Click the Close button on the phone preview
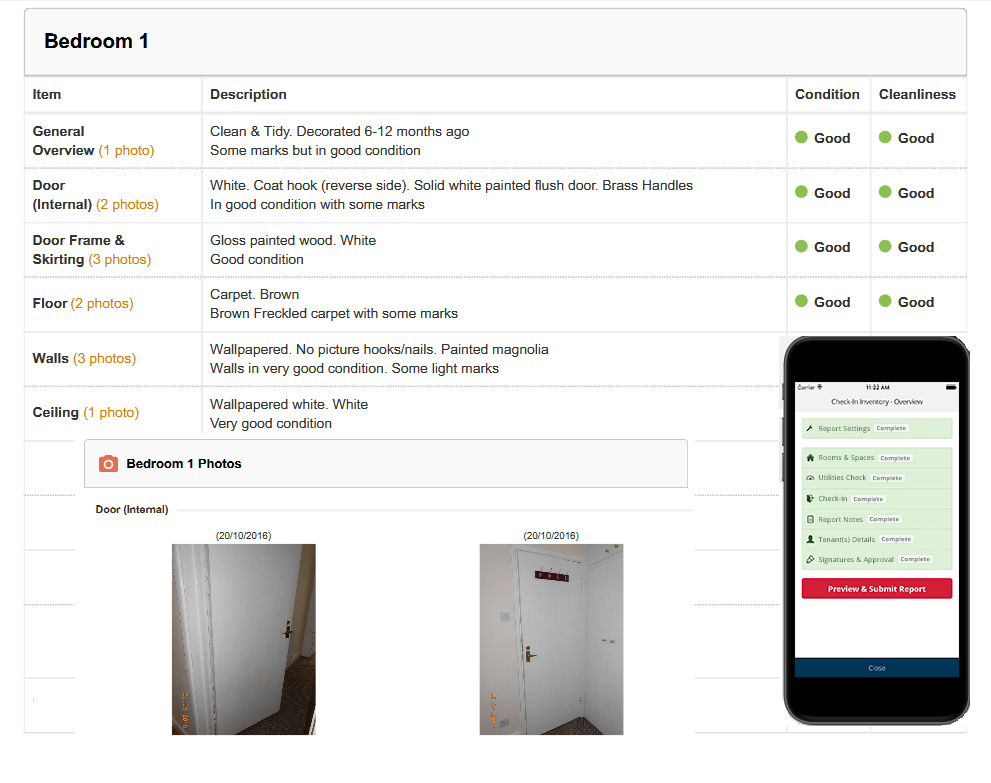991x783 pixels. coord(876,668)
